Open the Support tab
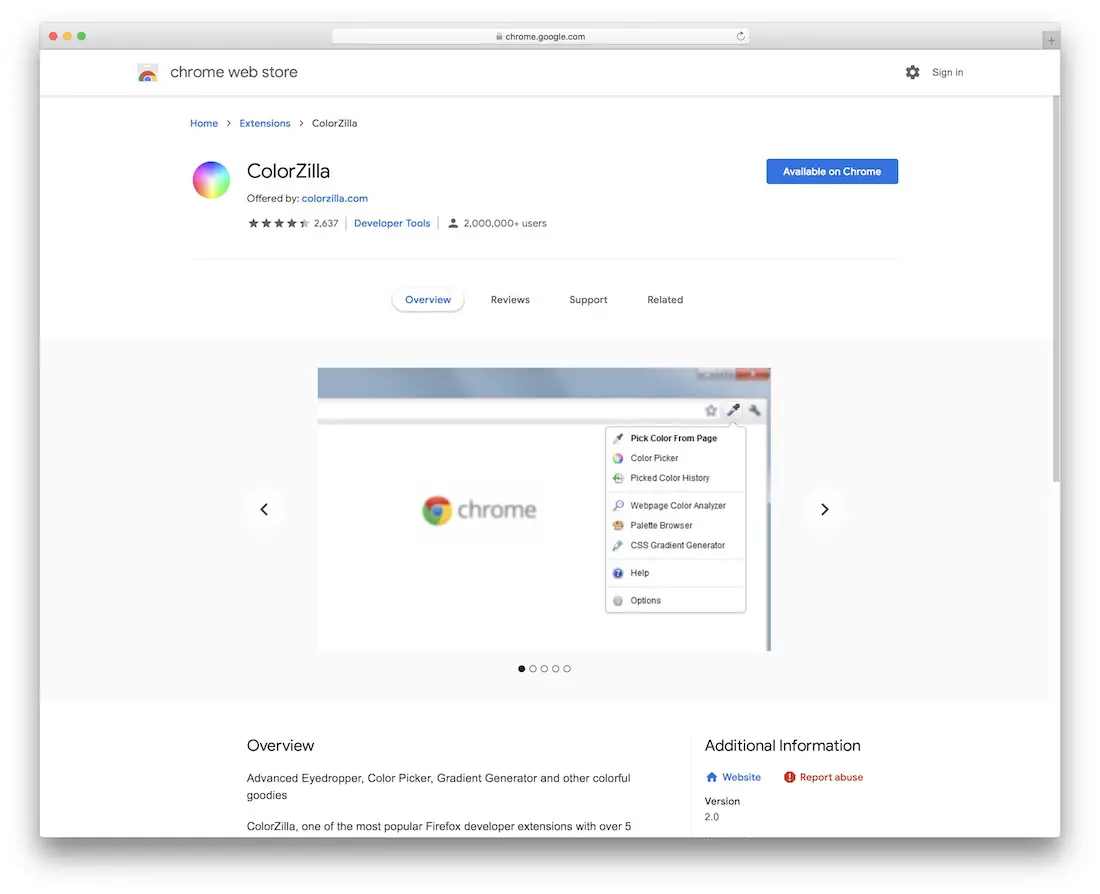 point(588,300)
